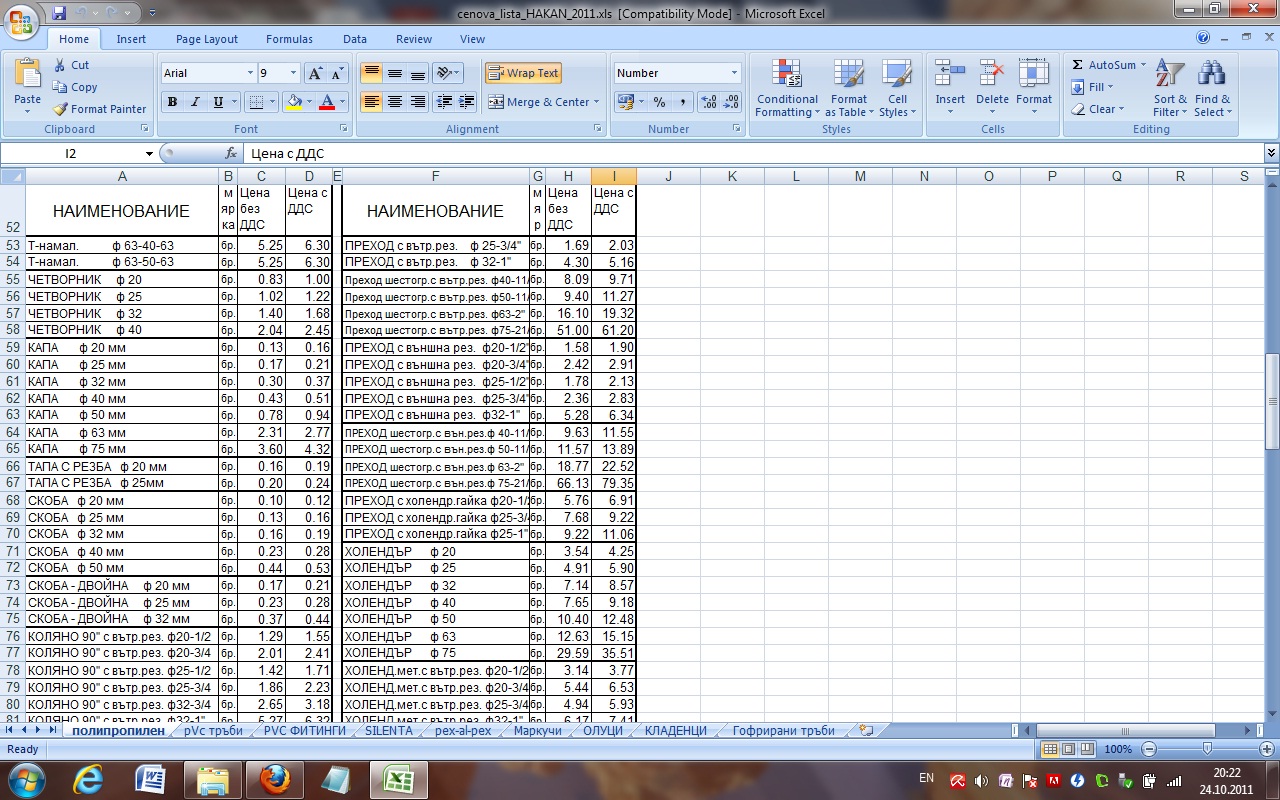
Task: Expand the Number format dropdown
Action: pos(734,73)
